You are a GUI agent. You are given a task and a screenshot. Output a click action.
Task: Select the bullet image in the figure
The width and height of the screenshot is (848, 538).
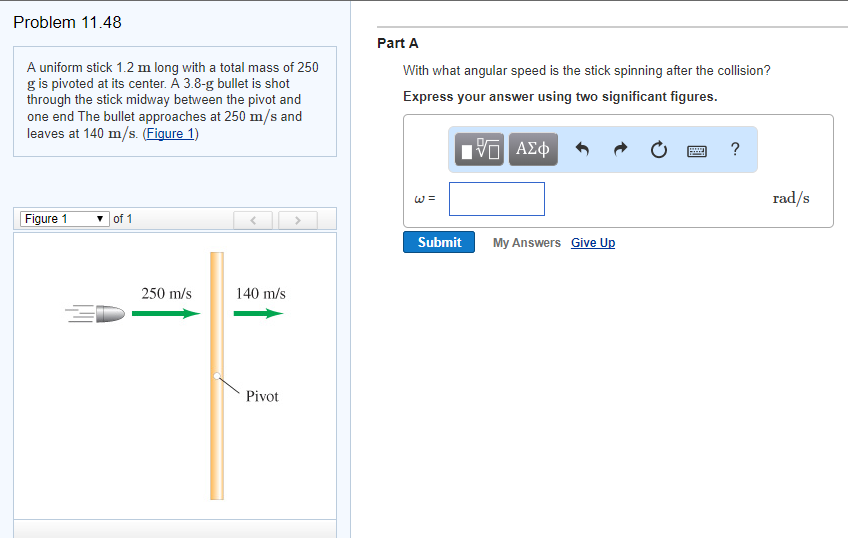(x=95, y=314)
